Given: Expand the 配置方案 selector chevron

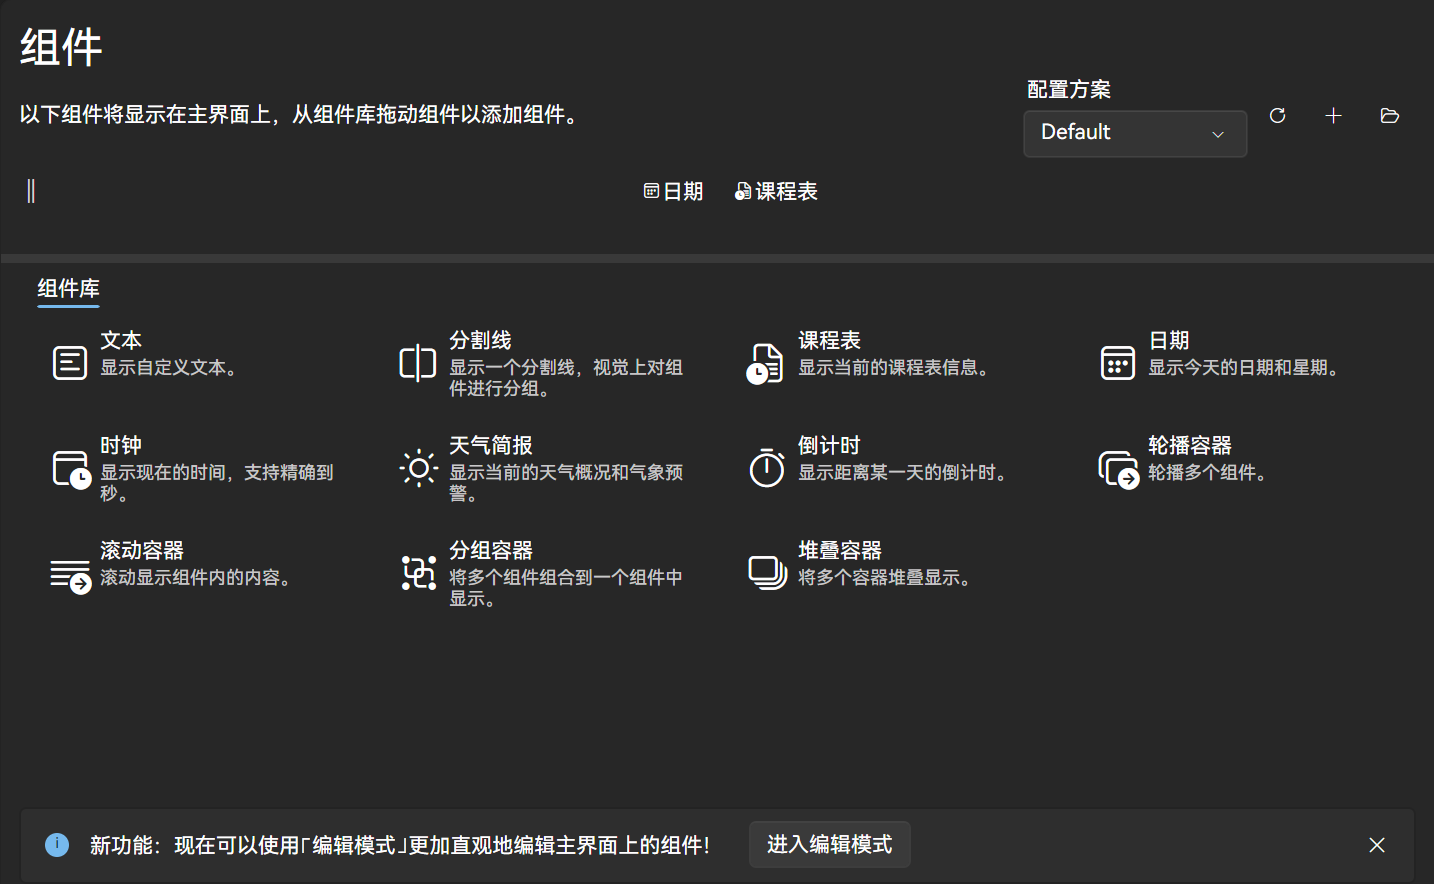Looking at the screenshot, I should 1217,133.
